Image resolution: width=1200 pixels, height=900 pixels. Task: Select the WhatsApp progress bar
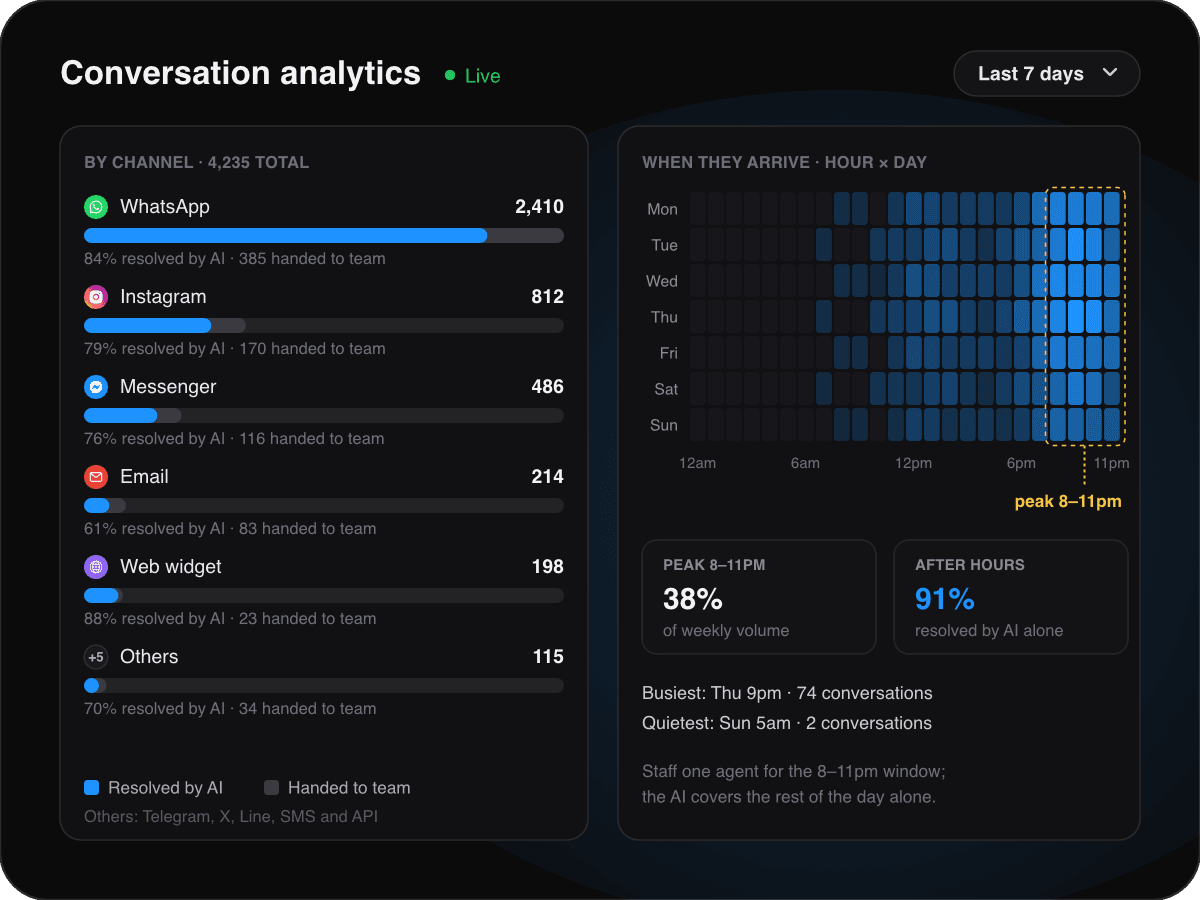(x=324, y=236)
